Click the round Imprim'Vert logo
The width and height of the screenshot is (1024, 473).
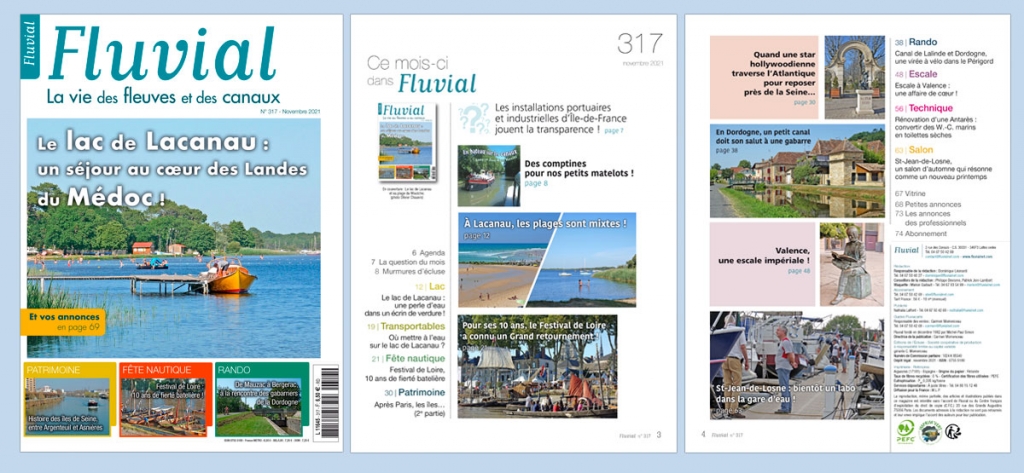(x=931, y=431)
